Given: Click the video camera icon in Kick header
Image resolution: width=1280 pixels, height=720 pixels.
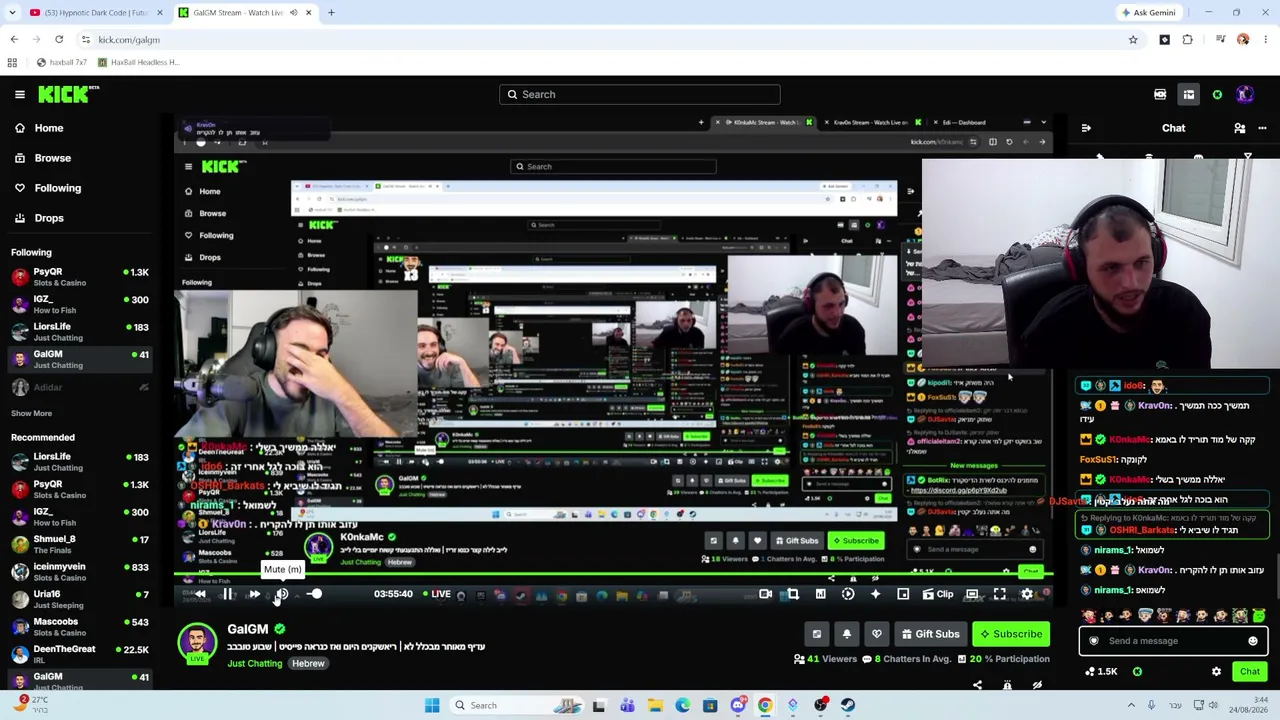Looking at the screenshot, I should (1160, 95).
